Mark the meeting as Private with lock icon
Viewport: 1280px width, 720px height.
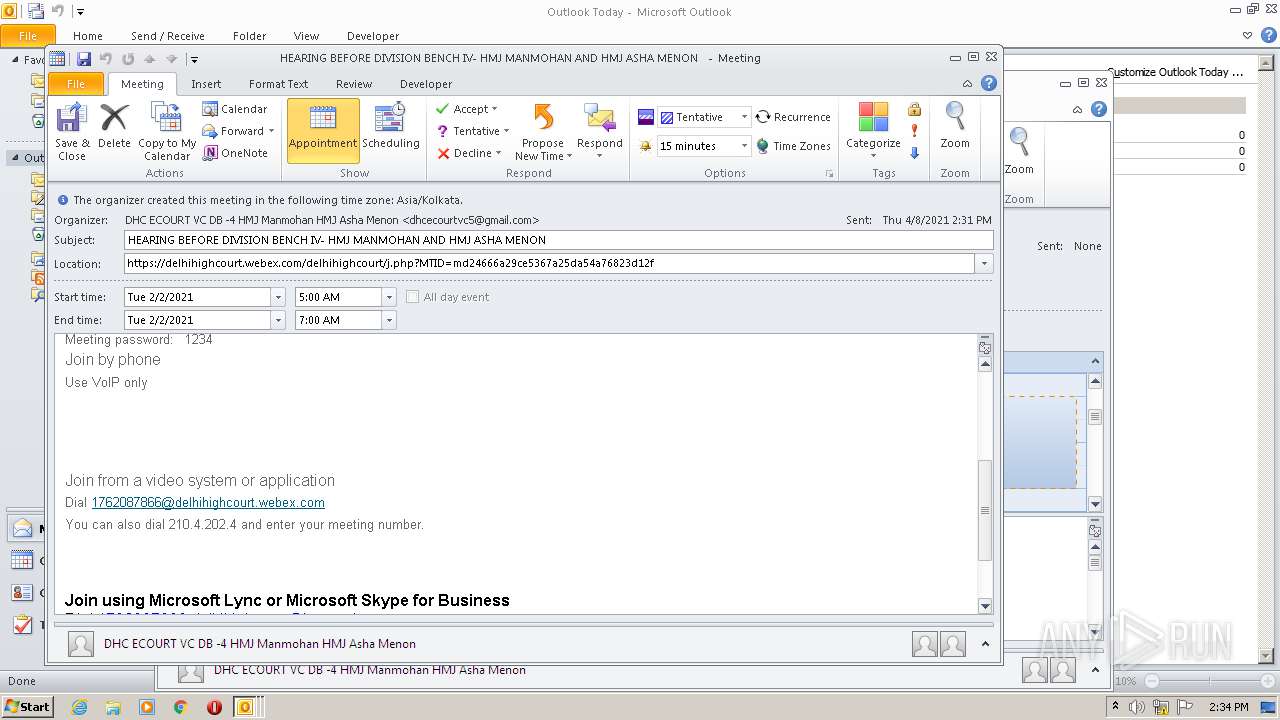914,109
